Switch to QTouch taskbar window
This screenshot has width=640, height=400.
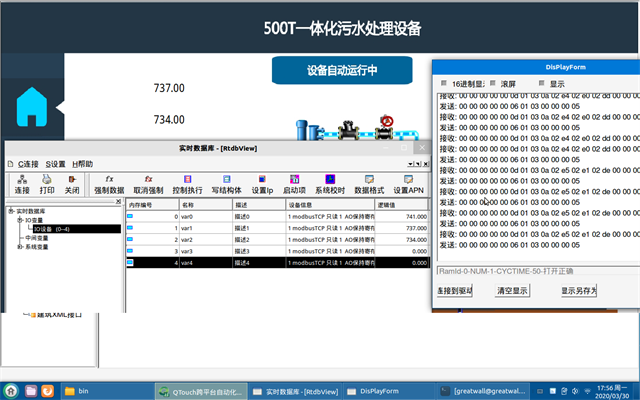(202, 391)
